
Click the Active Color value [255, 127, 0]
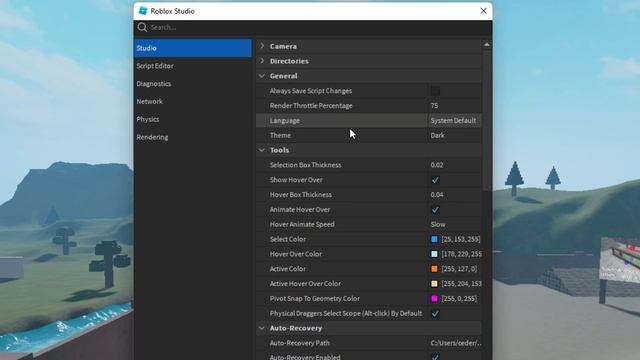(x=459, y=269)
